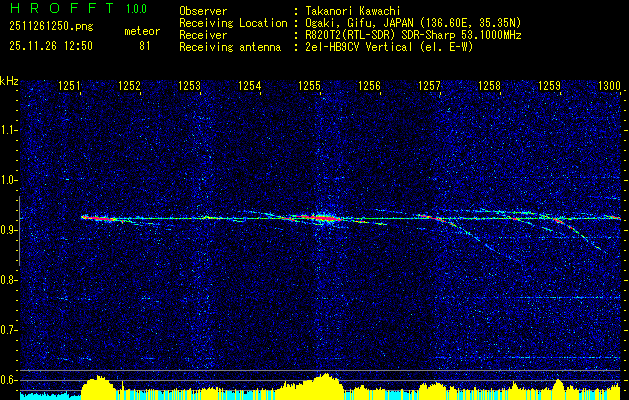Select the filename 2511261250.png
This screenshot has height=400, width=629.
click(51, 27)
